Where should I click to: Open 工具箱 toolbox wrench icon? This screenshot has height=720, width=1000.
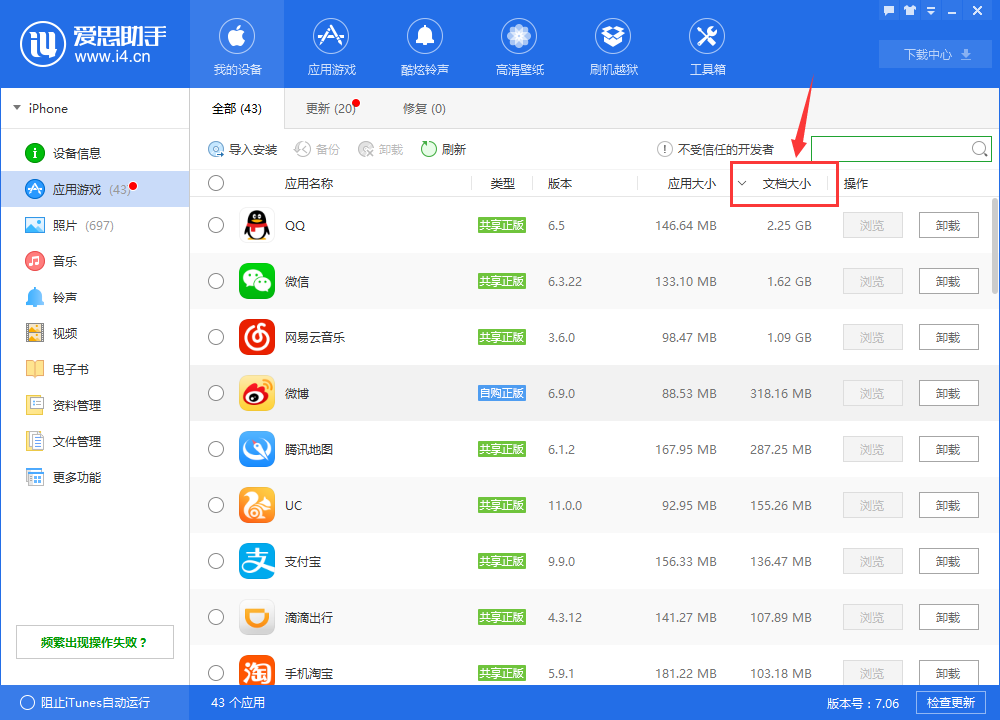(707, 38)
